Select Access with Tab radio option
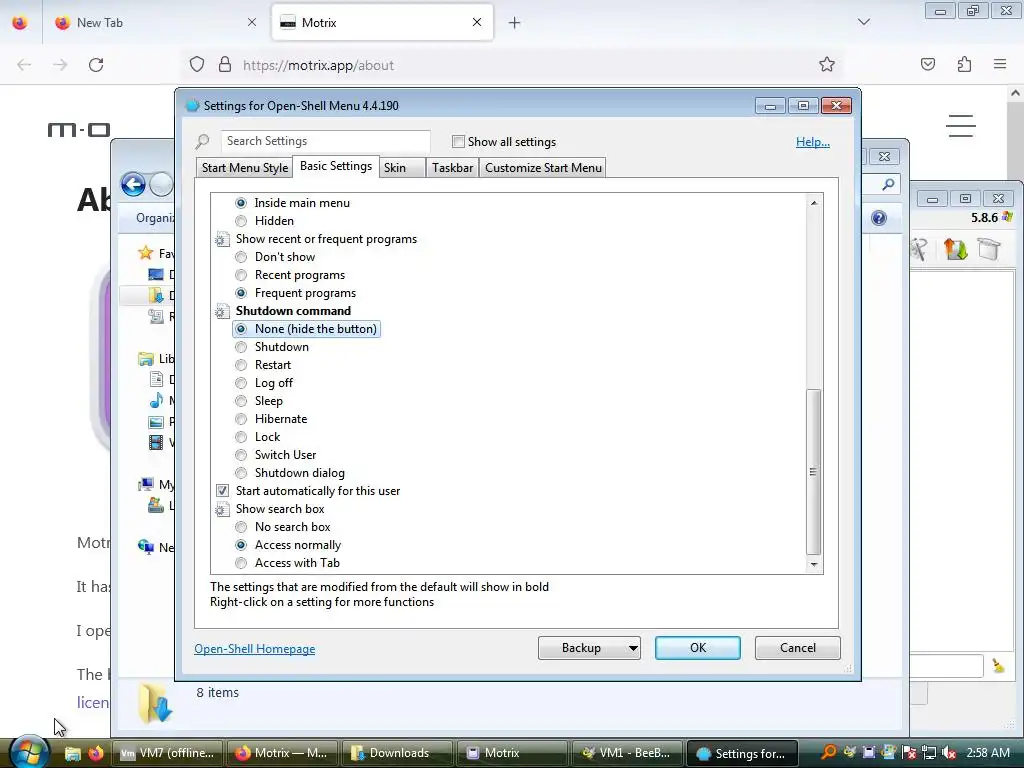 click(x=241, y=563)
